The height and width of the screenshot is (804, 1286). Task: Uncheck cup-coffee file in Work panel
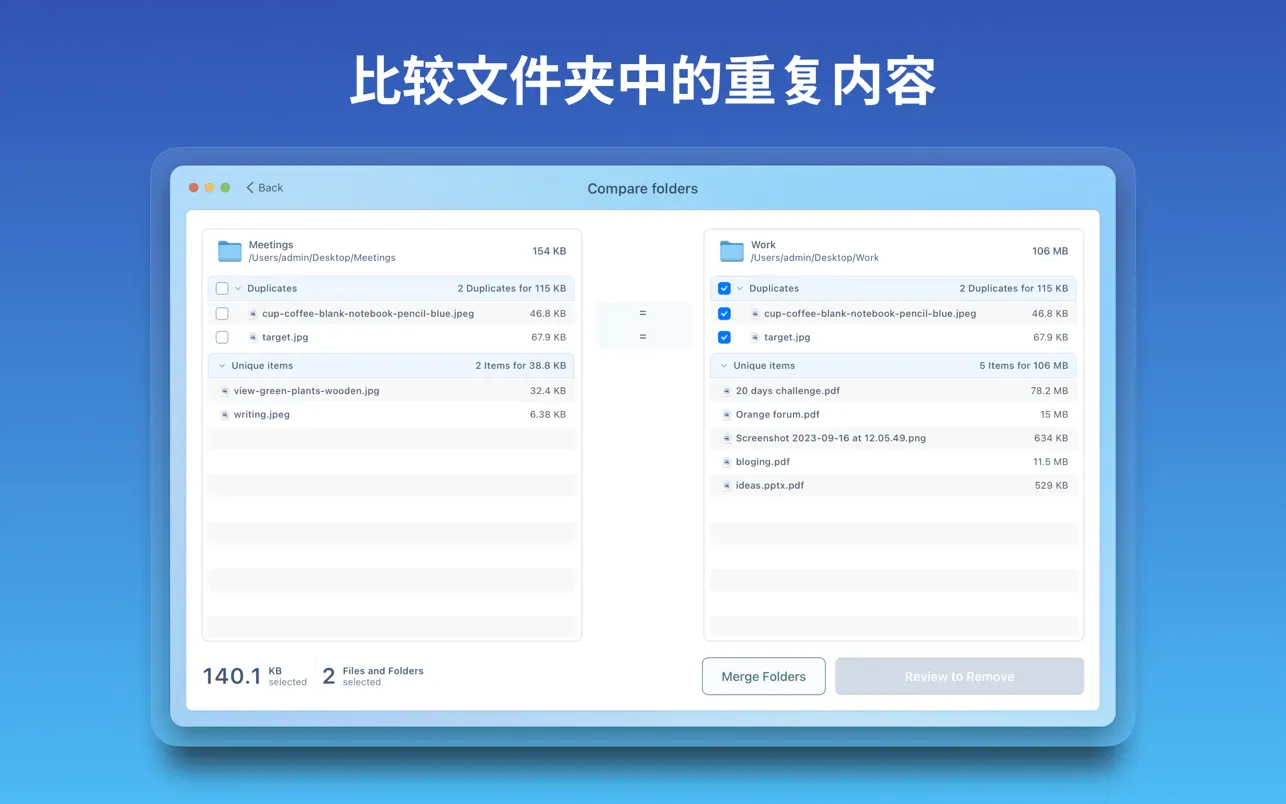coord(724,313)
